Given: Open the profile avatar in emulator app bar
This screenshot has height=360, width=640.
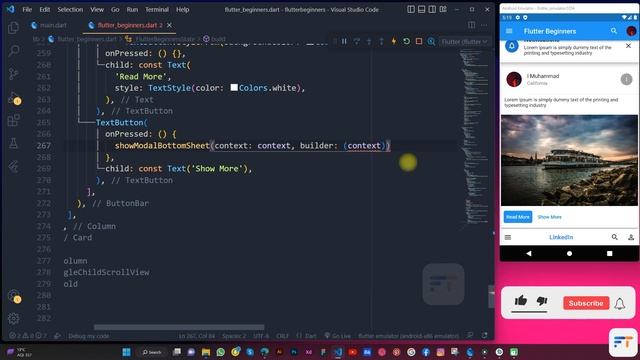Looking at the screenshot, I should tap(631, 31).
